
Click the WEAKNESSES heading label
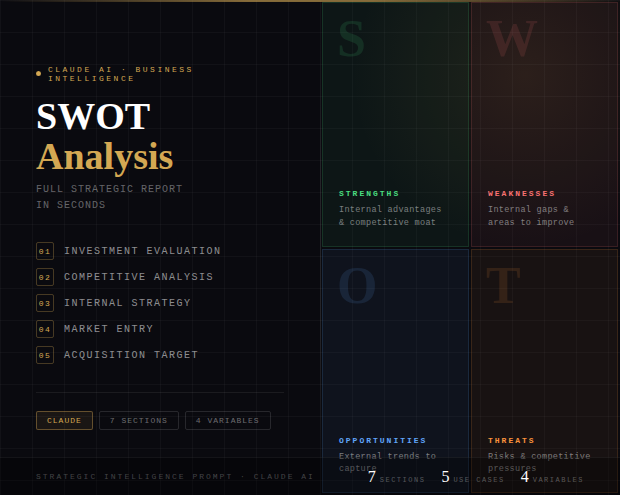[521, 194]
